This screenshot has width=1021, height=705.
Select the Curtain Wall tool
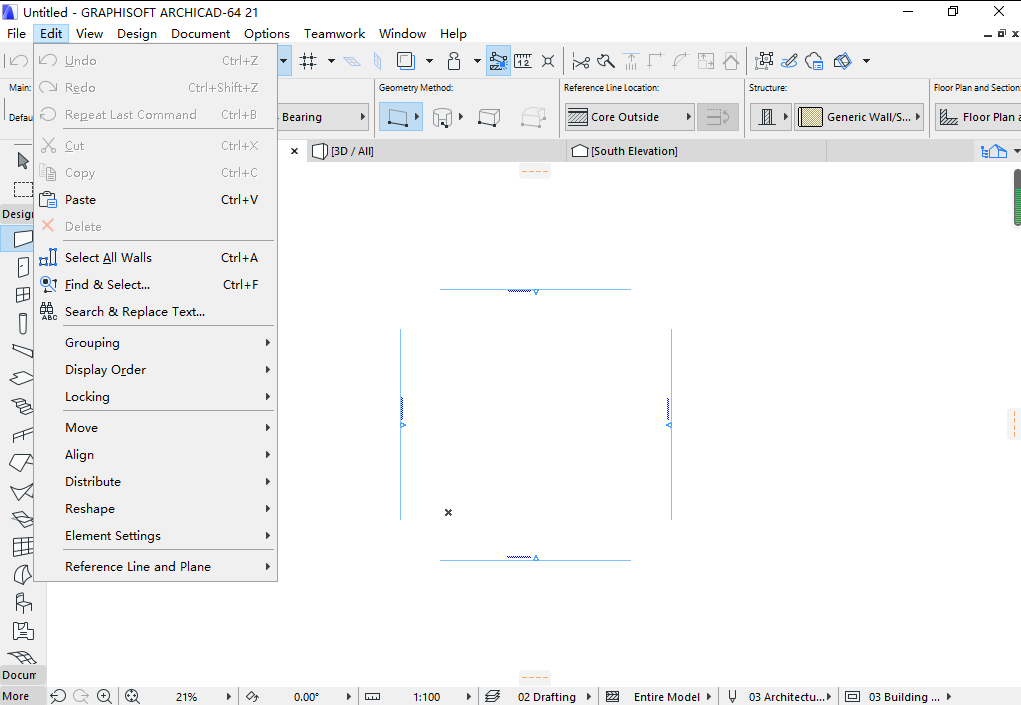(x=23, y=547)
